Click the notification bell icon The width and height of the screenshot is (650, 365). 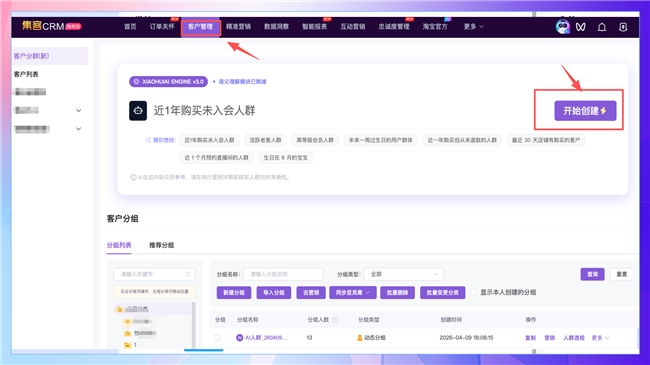click(601, 27)
